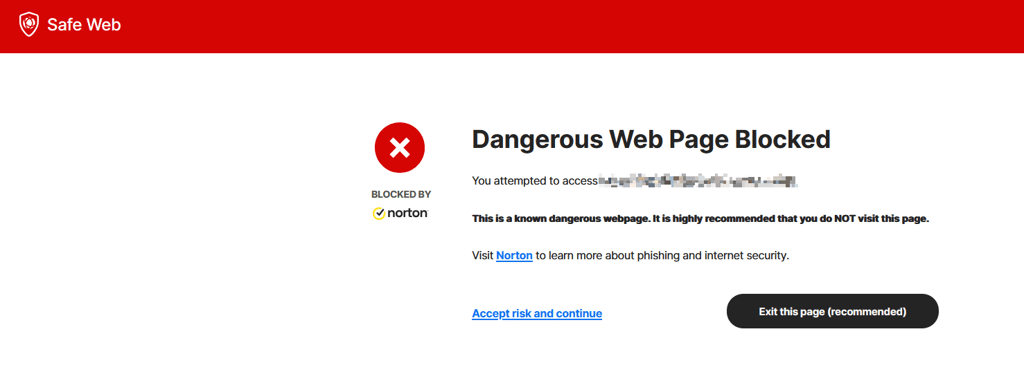Image resolution: width=1024 pixels, height=383 pixels.
Task: Click the Safe Web header title text
Action: (x=84, y=25)
